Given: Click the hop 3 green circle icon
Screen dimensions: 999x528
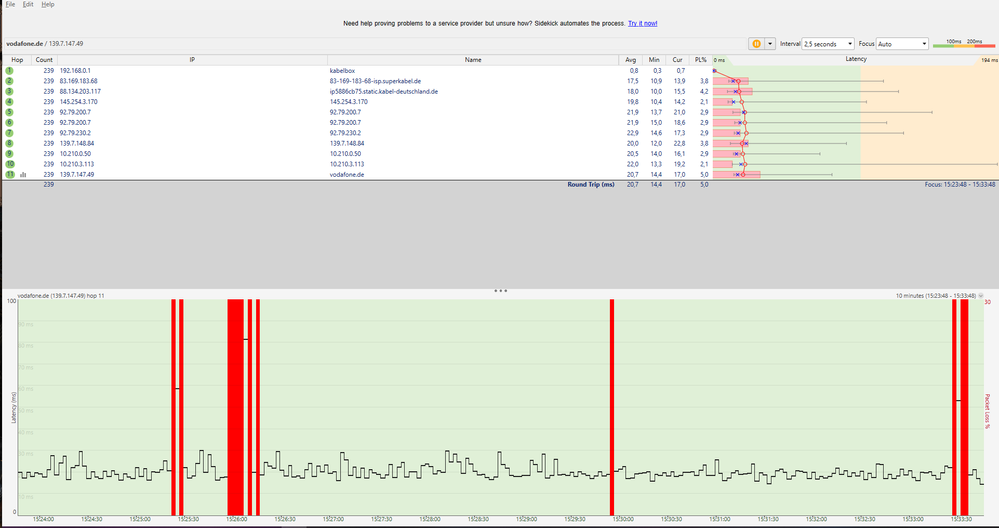Looking at the screenshot, I should coord(10,92).
